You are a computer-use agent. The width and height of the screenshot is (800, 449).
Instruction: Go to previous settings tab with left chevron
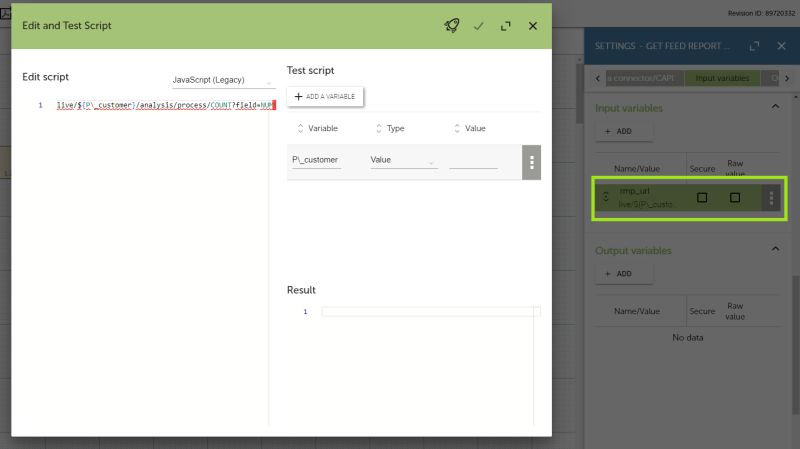click(598, 79)
